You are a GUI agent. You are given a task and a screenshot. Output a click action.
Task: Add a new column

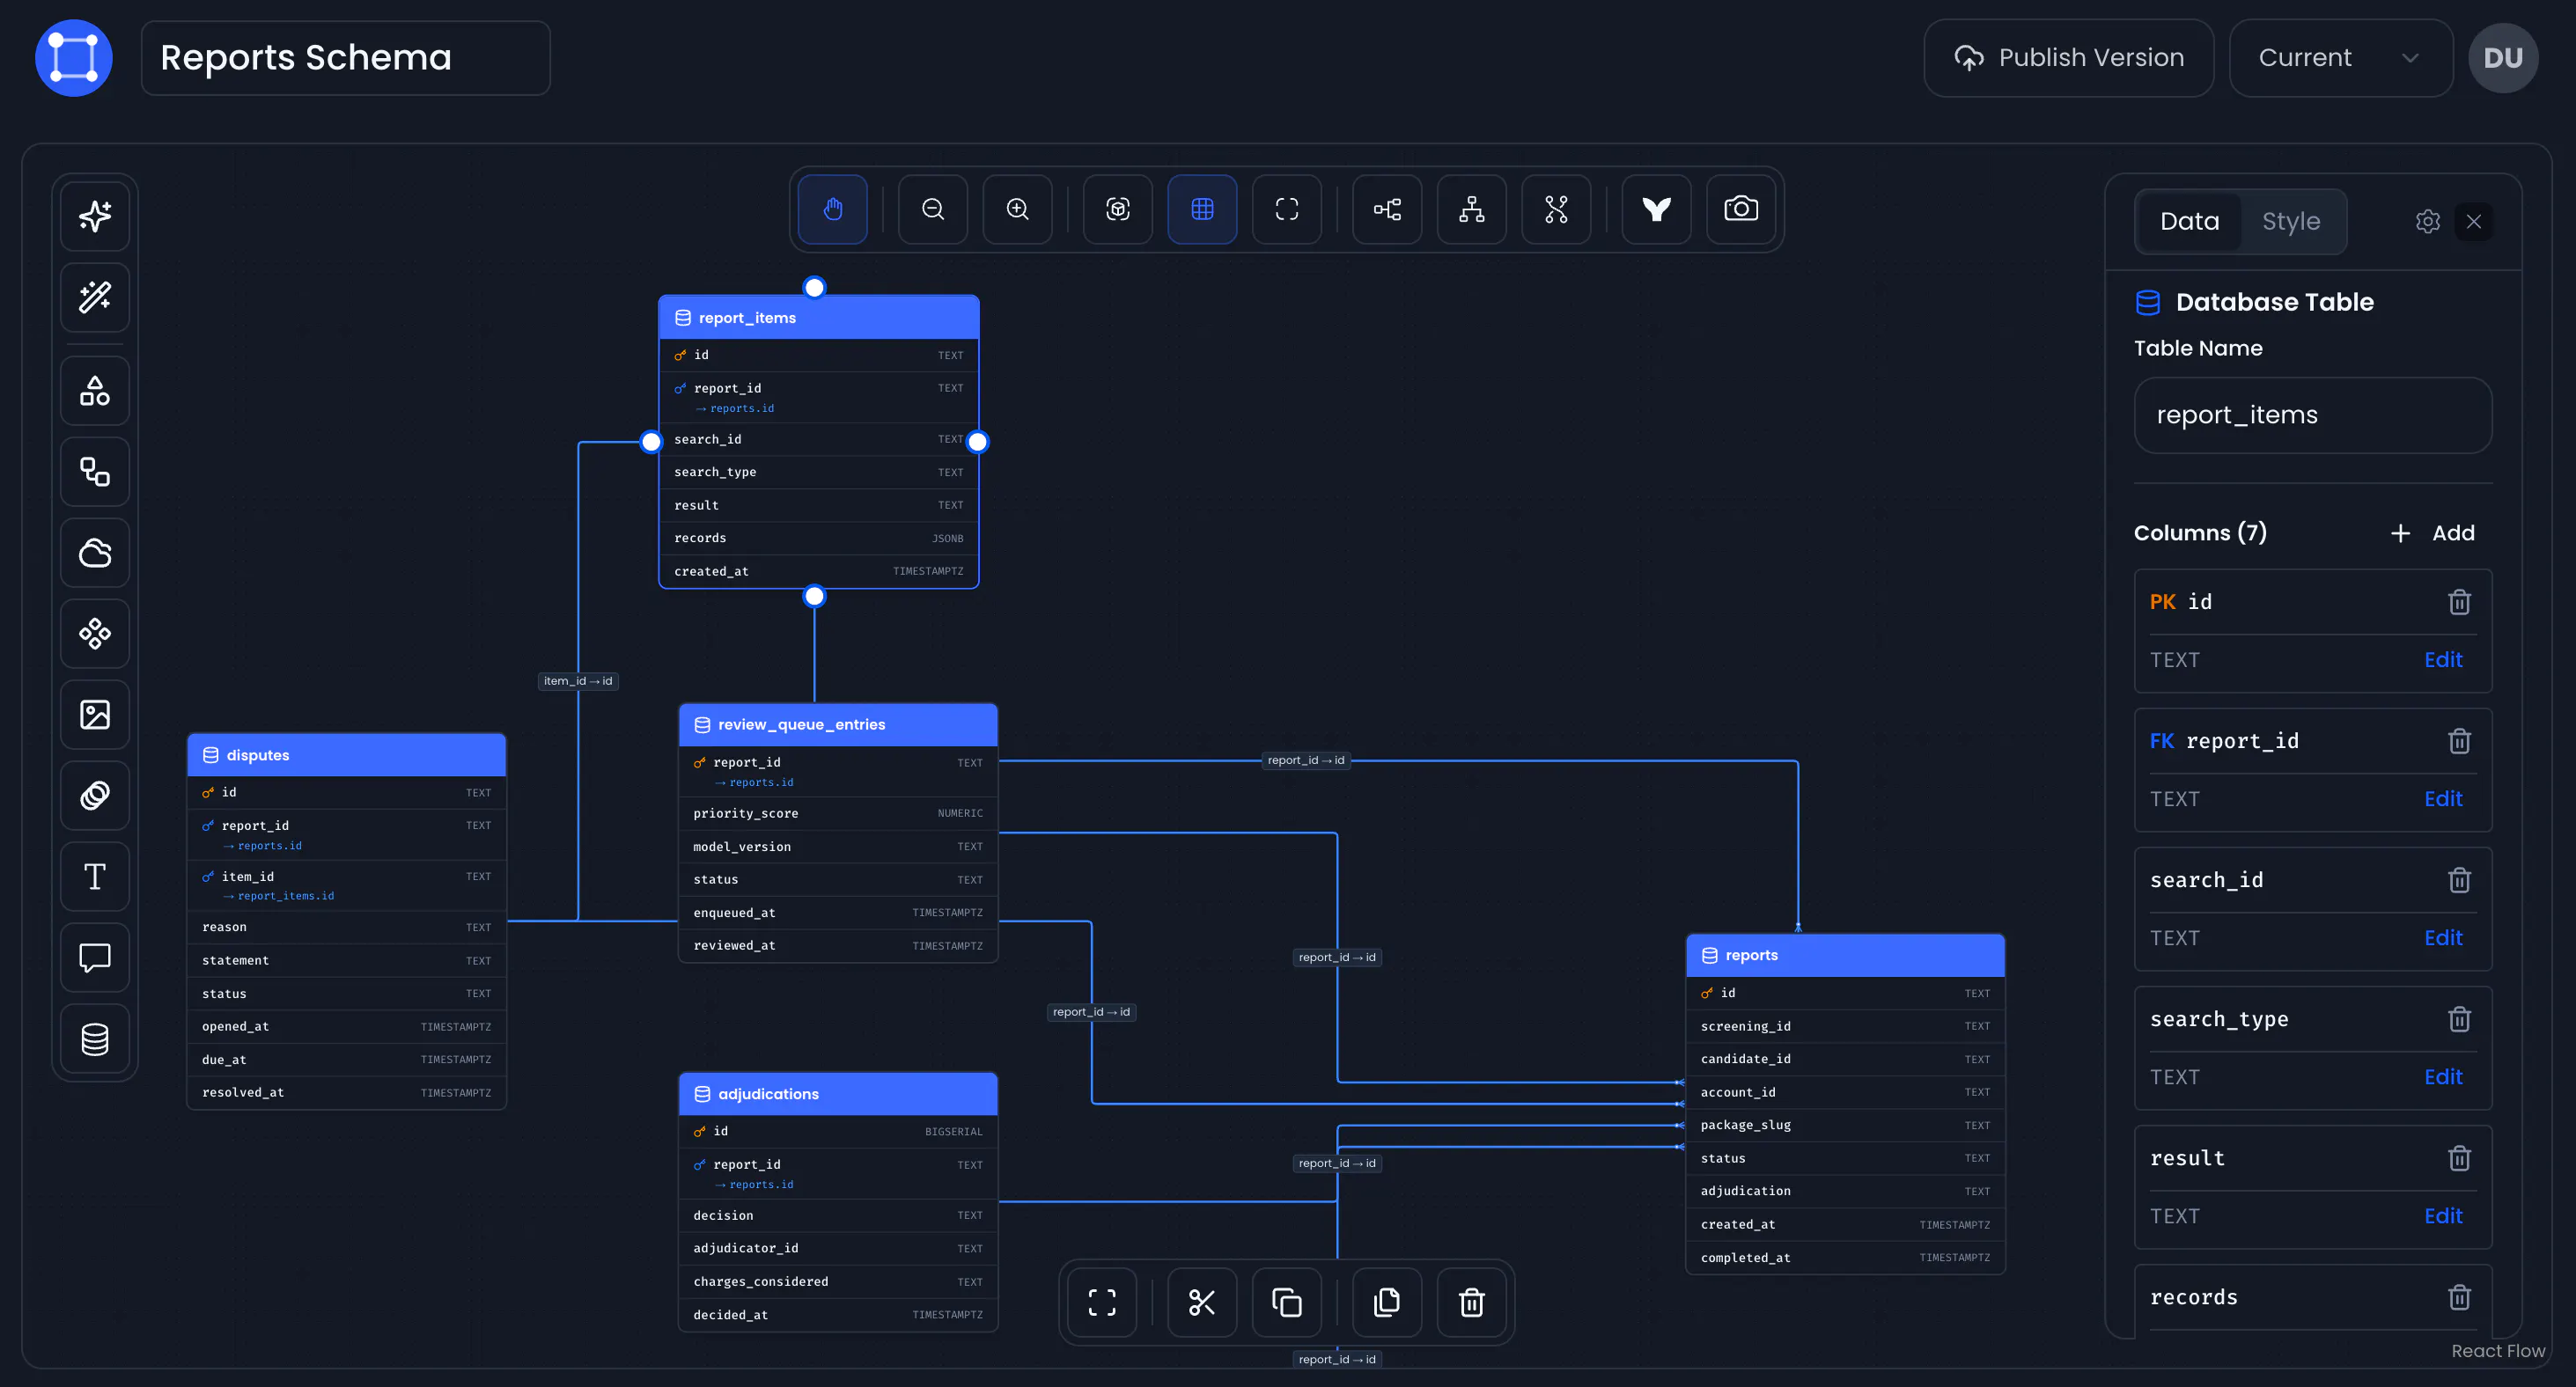[x=2433, y=533]
